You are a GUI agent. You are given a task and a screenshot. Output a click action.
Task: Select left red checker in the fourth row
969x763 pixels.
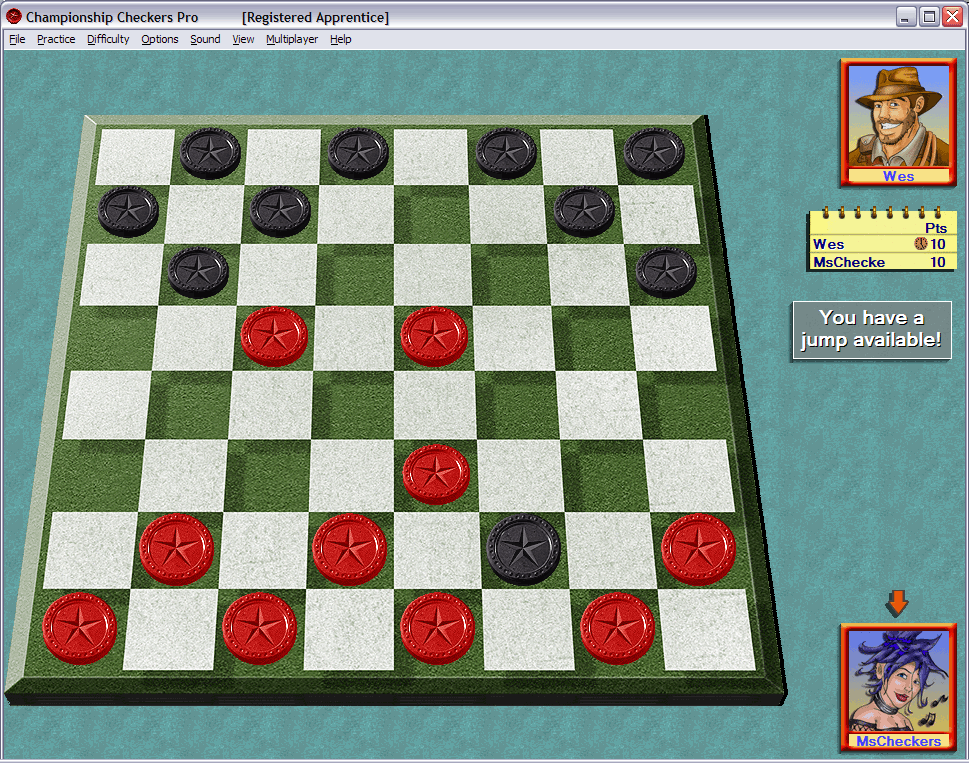click(x=274, y=336)
